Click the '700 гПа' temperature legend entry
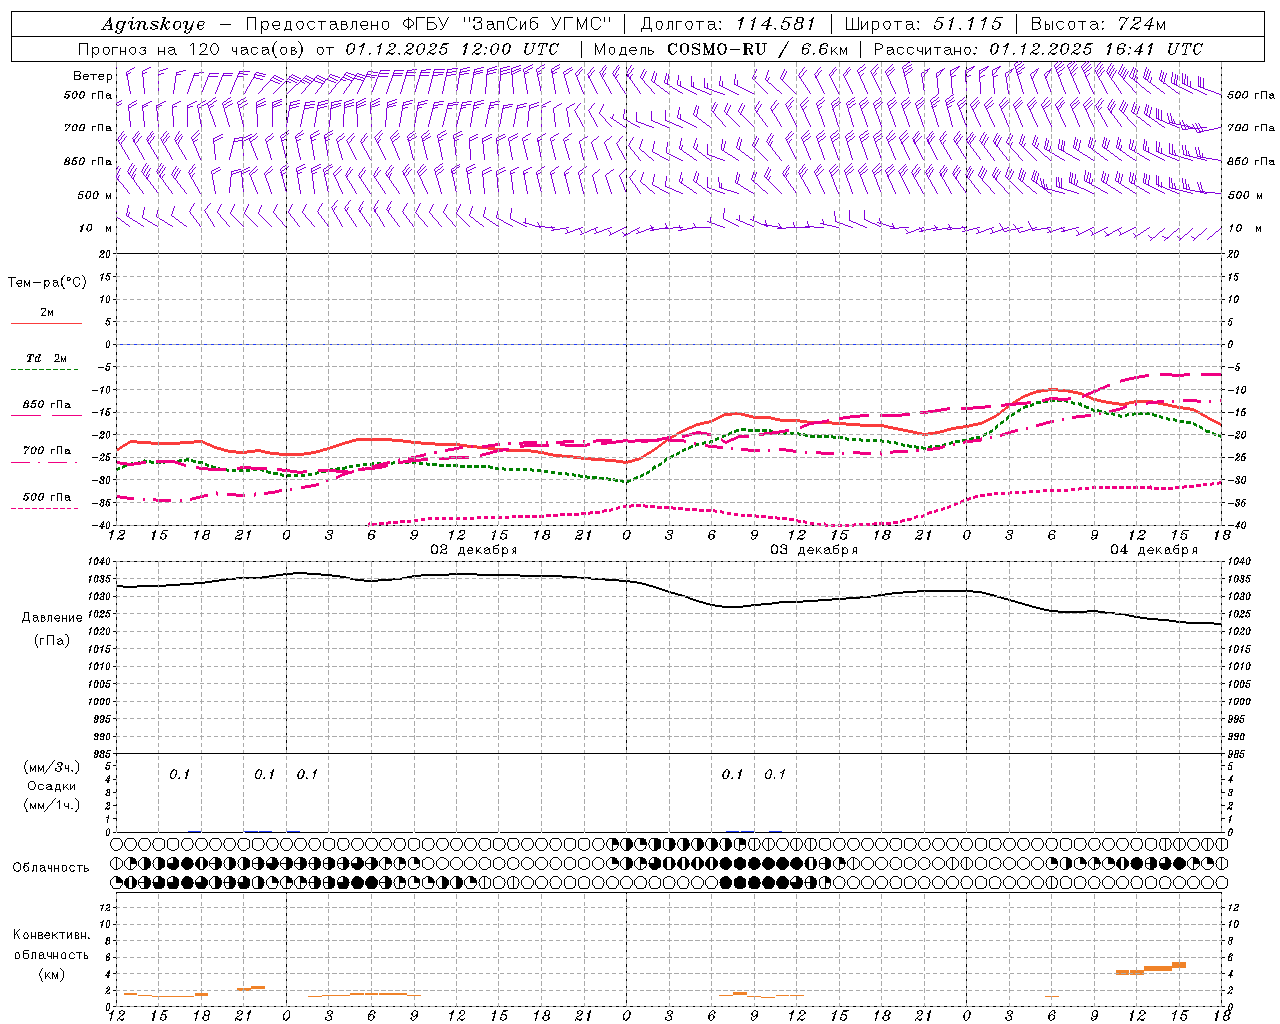 tap(47, 451)
